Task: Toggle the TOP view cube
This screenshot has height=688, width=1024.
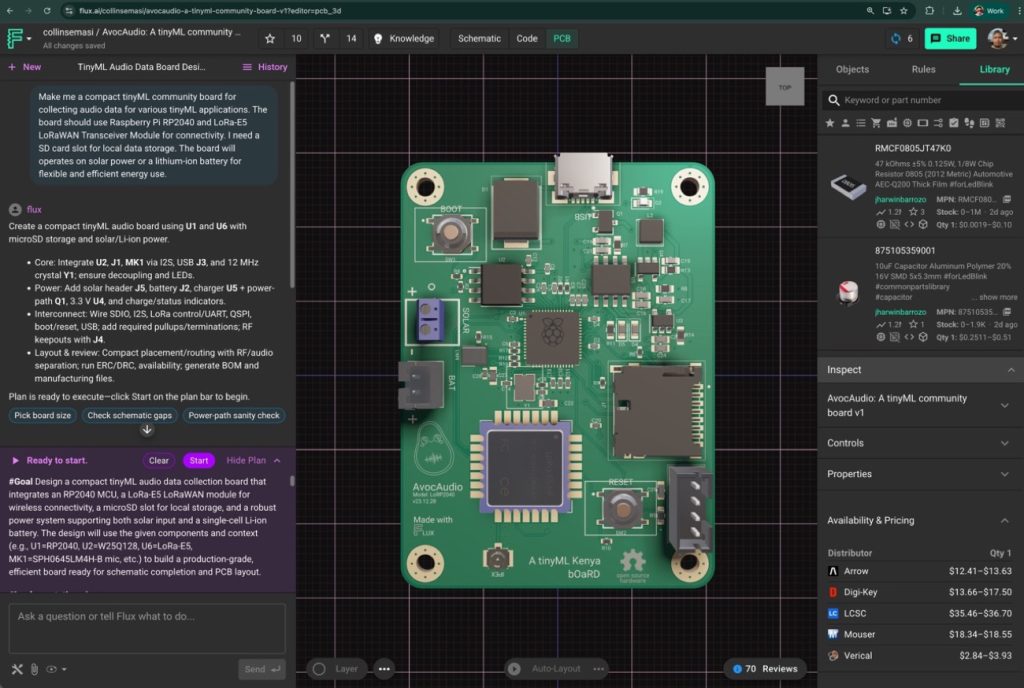Action: click(x=785, y=87)
